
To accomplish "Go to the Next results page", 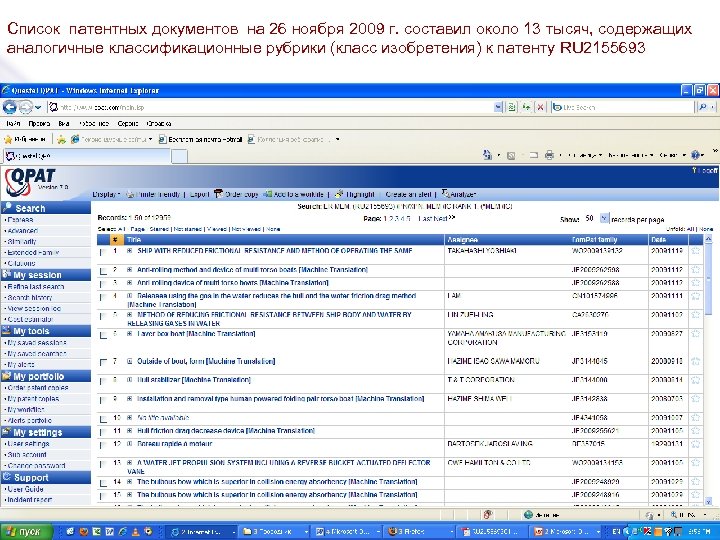I will (444, 219).
